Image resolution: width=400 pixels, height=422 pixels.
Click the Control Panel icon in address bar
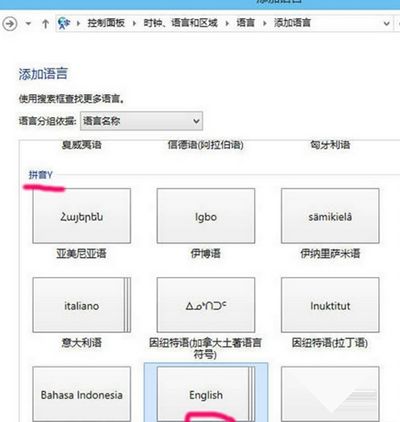click(x=64, y=23)
